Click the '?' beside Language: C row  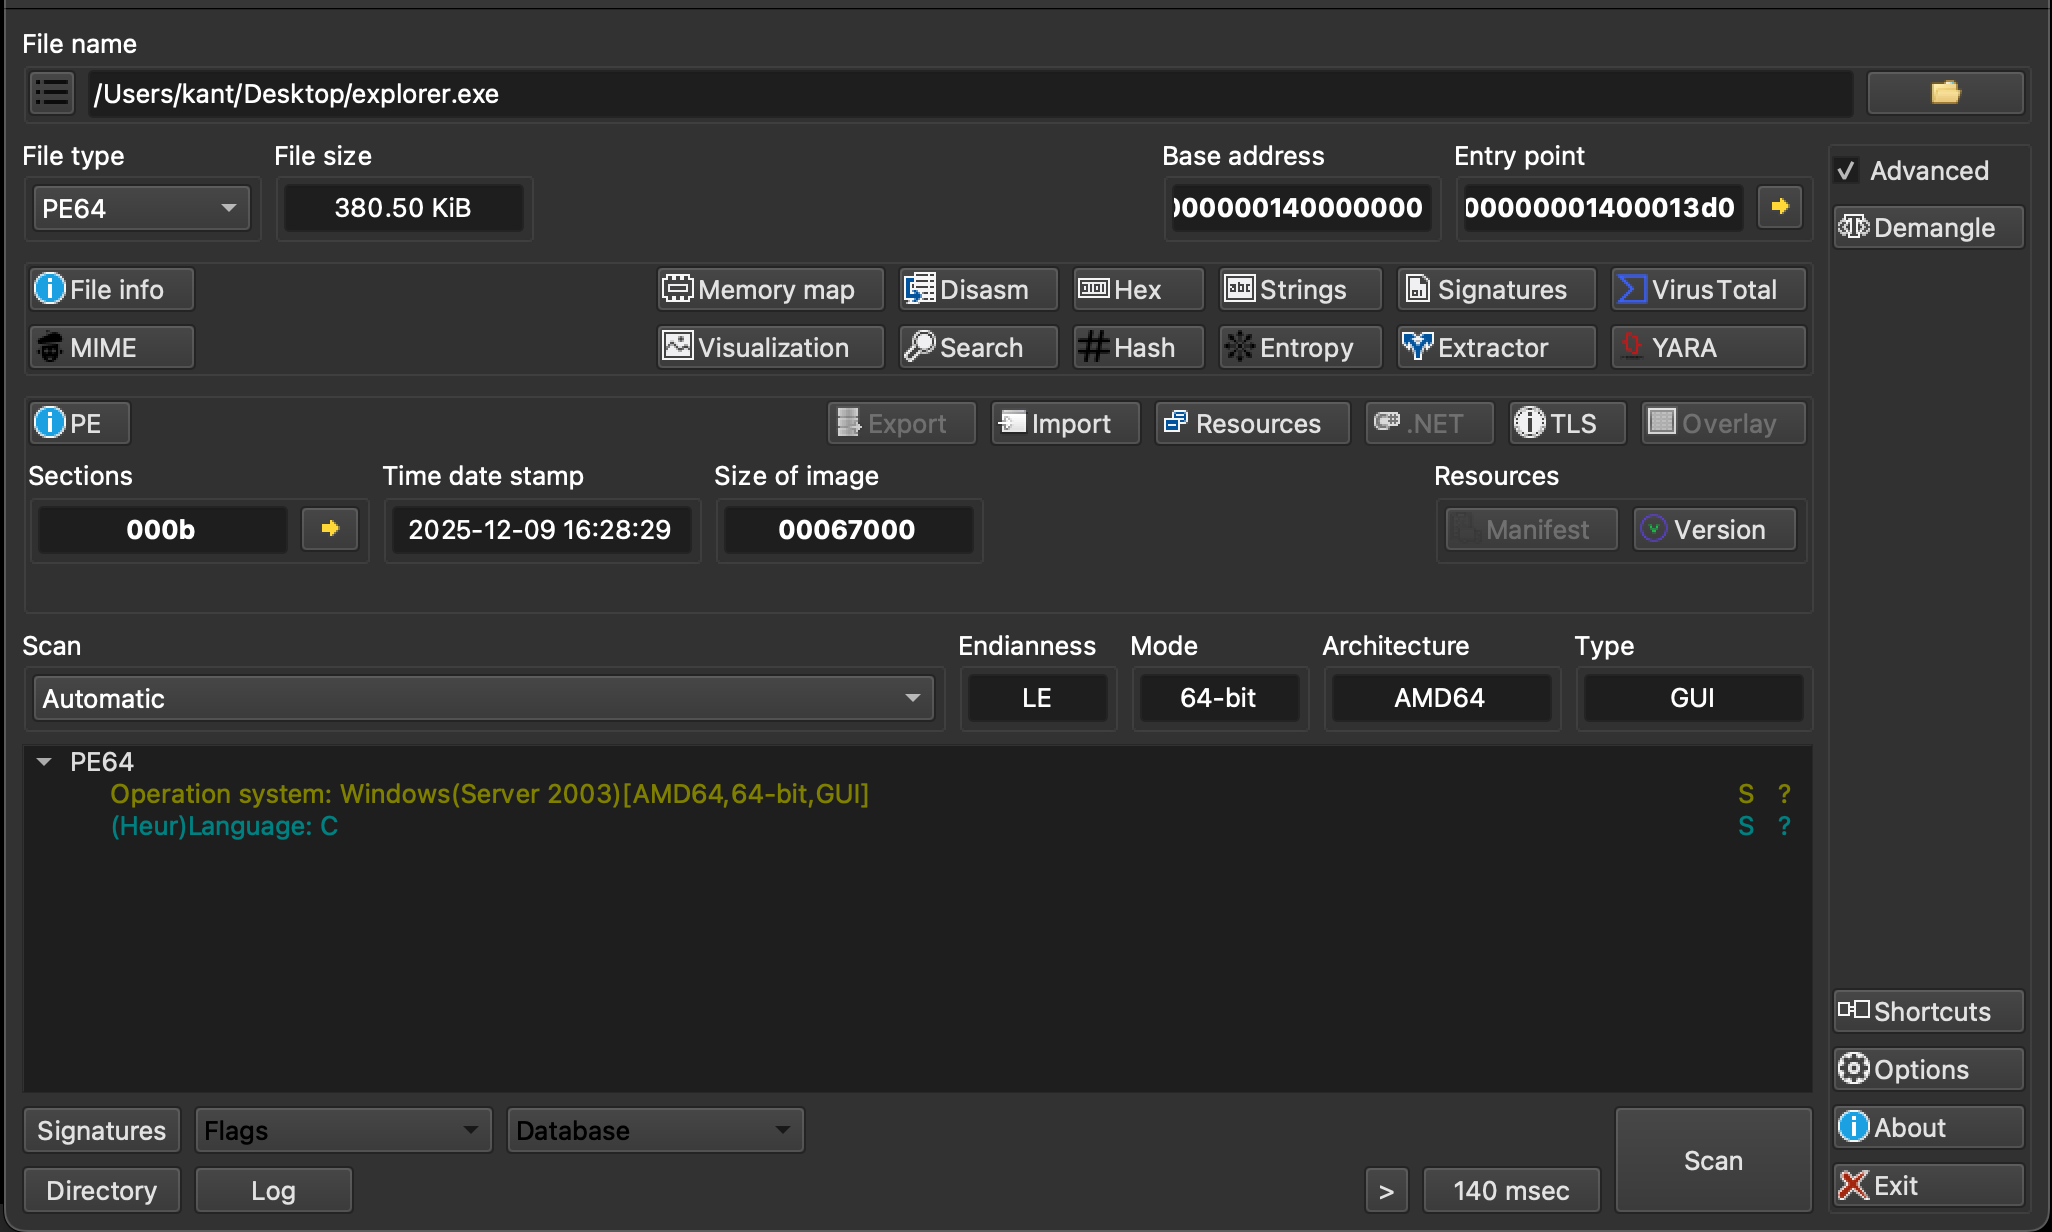[1784, 826]
